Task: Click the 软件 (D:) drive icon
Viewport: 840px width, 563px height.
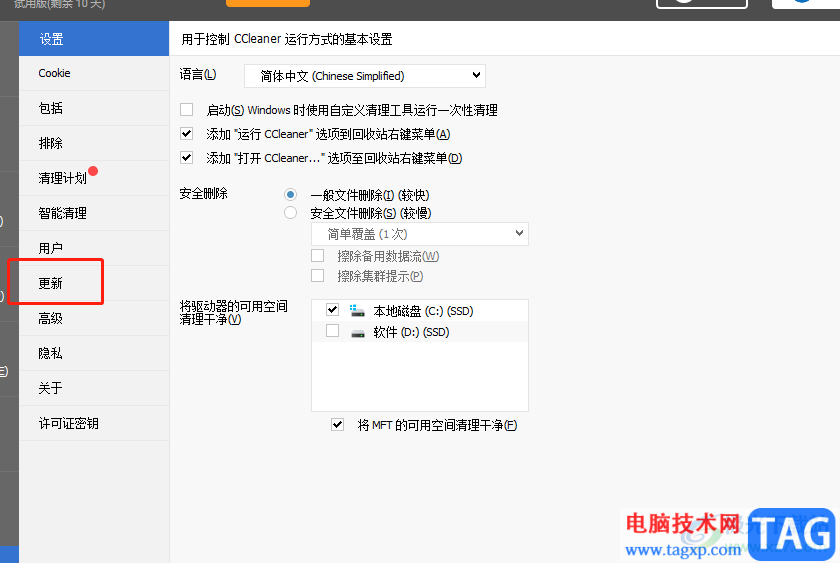Action: pyautogui.click(x=357, y=333)
